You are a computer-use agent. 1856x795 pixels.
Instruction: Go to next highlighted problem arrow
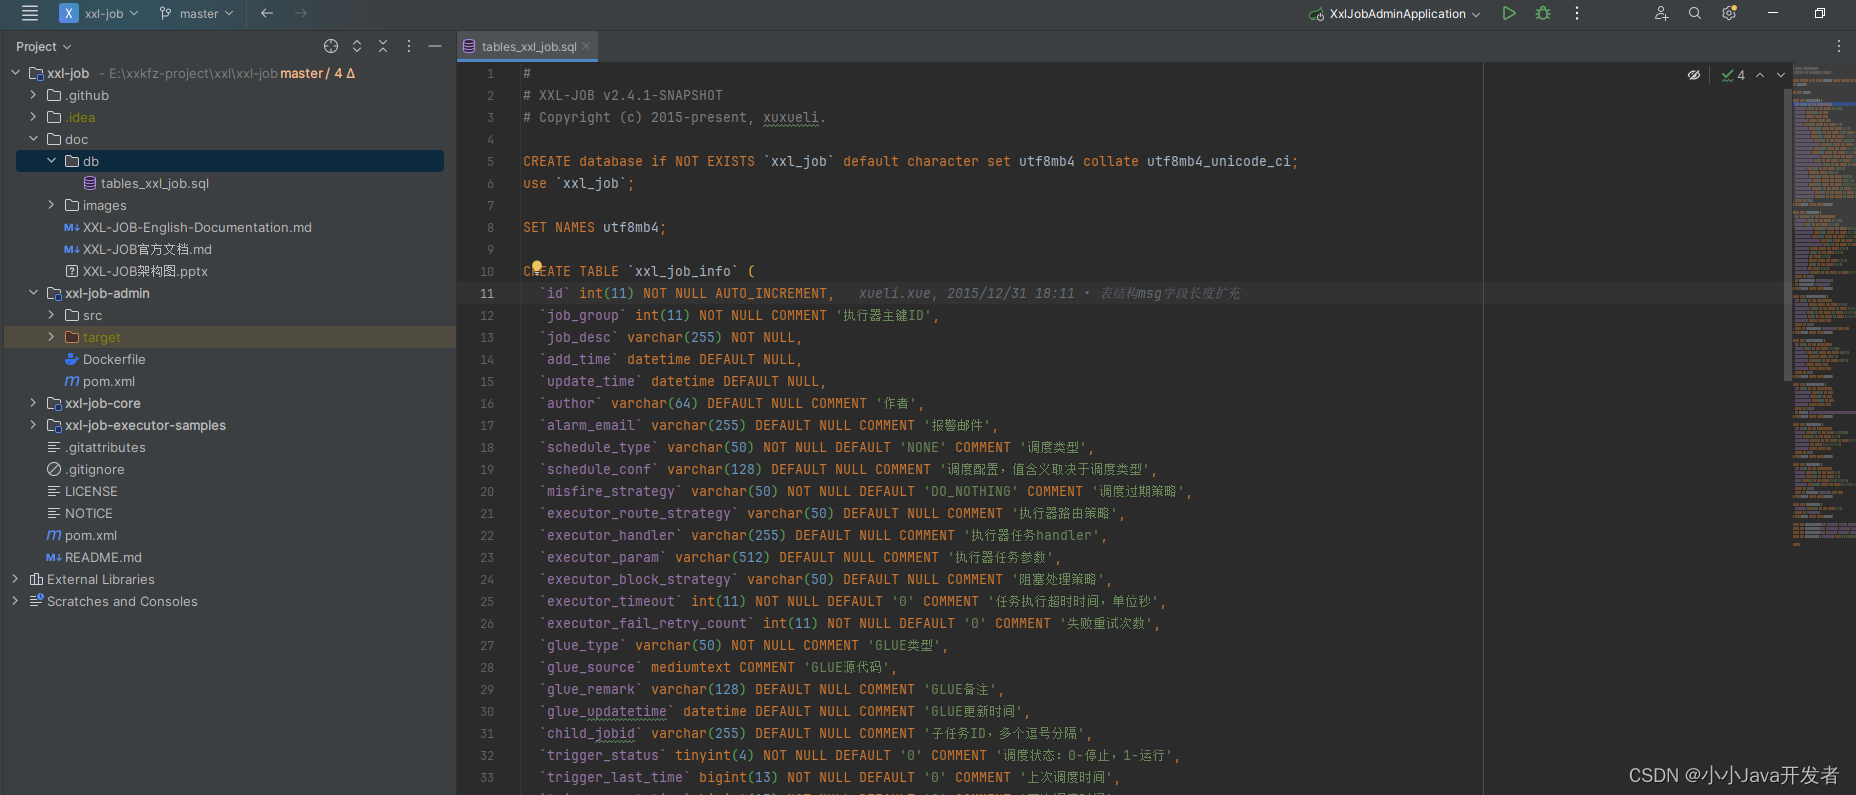point(1781,75)
